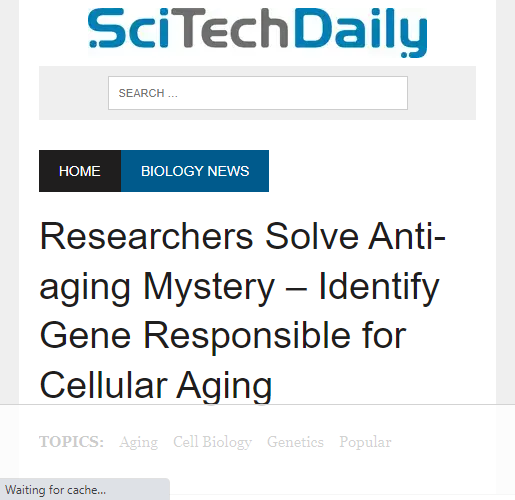Open the Cell Biology topic link

point(212,442)
